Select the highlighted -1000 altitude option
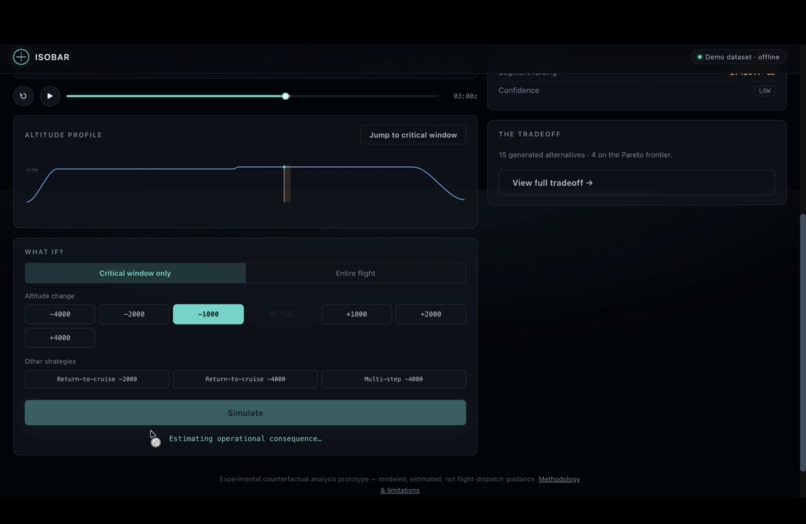The height and width of the screenshot is (524, 806). coord(208,314)
